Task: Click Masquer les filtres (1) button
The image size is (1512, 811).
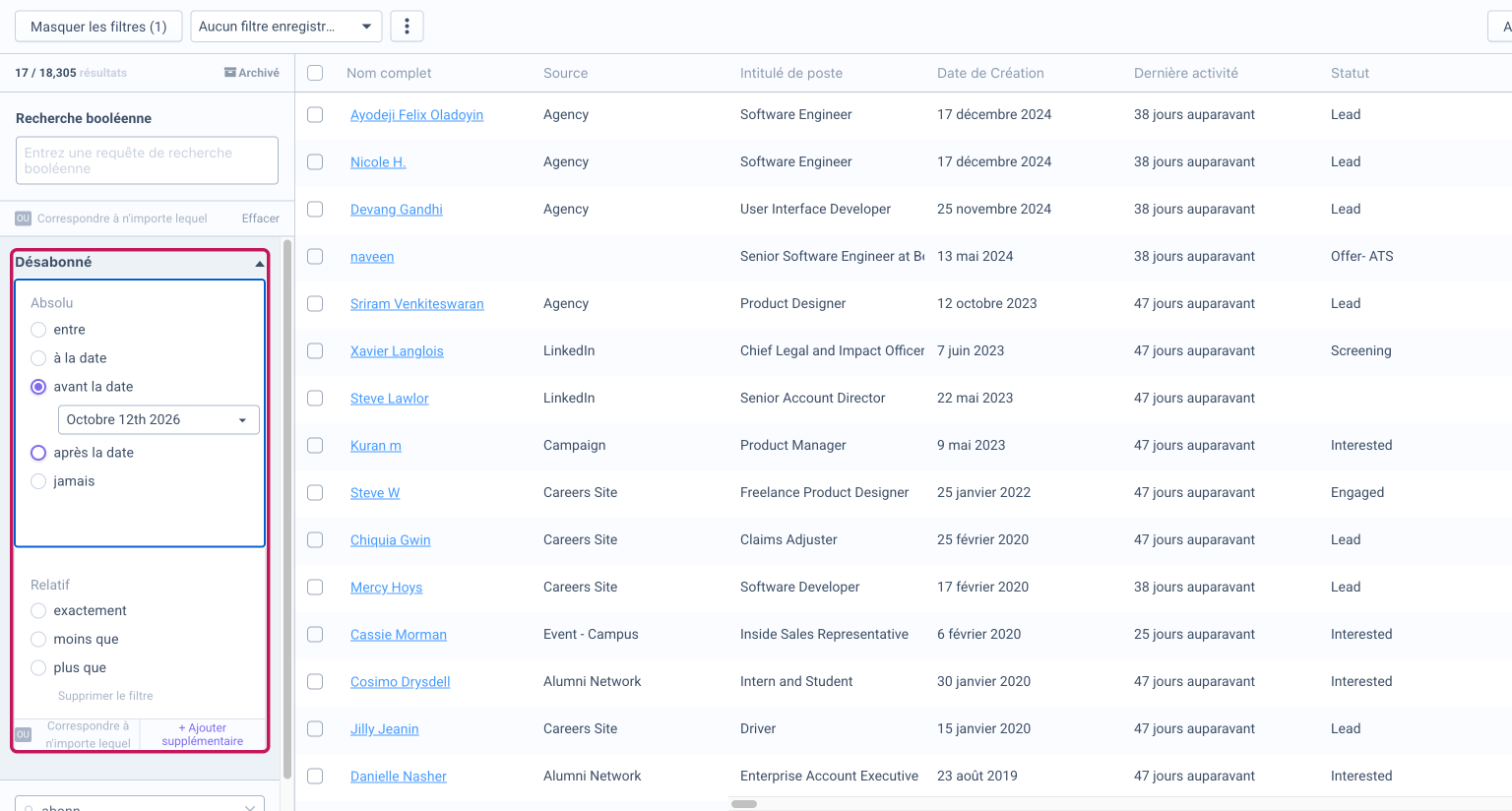Action: tap(98, 27)
